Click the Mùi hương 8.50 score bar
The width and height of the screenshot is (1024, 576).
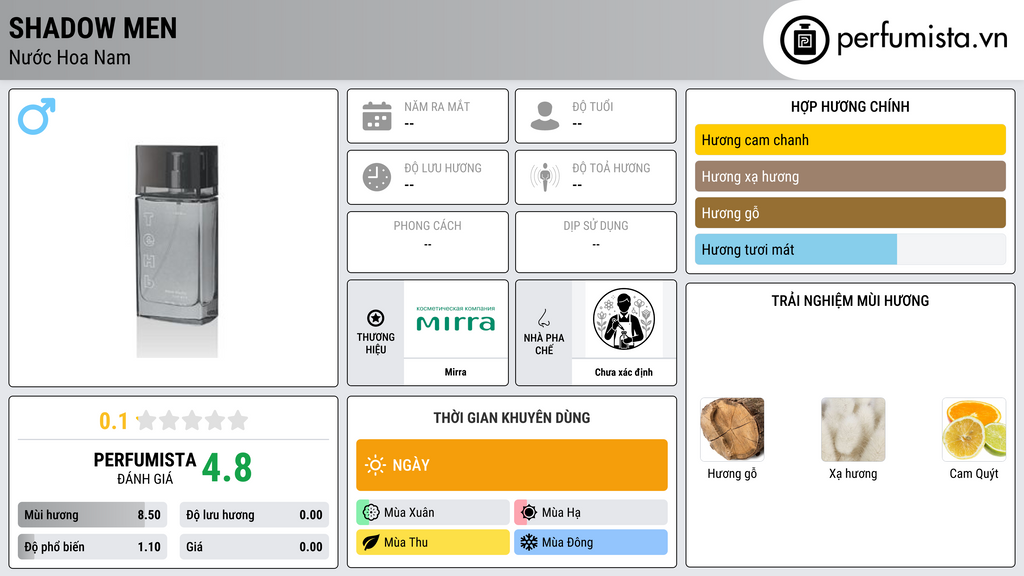(93, 515)
